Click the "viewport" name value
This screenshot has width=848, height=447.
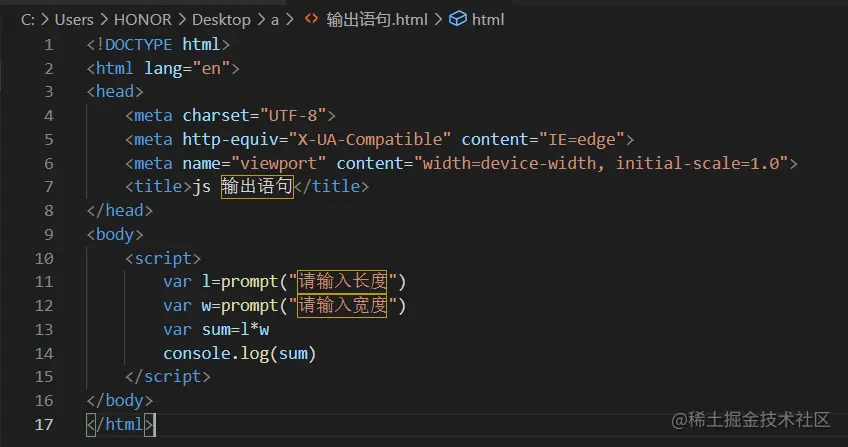point(279,163)
